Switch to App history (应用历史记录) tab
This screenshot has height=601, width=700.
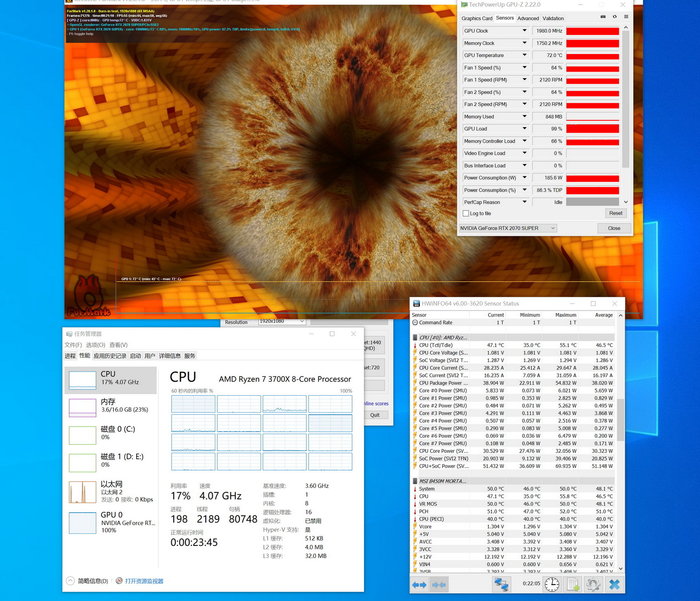pyautogui.click(x=110, y=356)
